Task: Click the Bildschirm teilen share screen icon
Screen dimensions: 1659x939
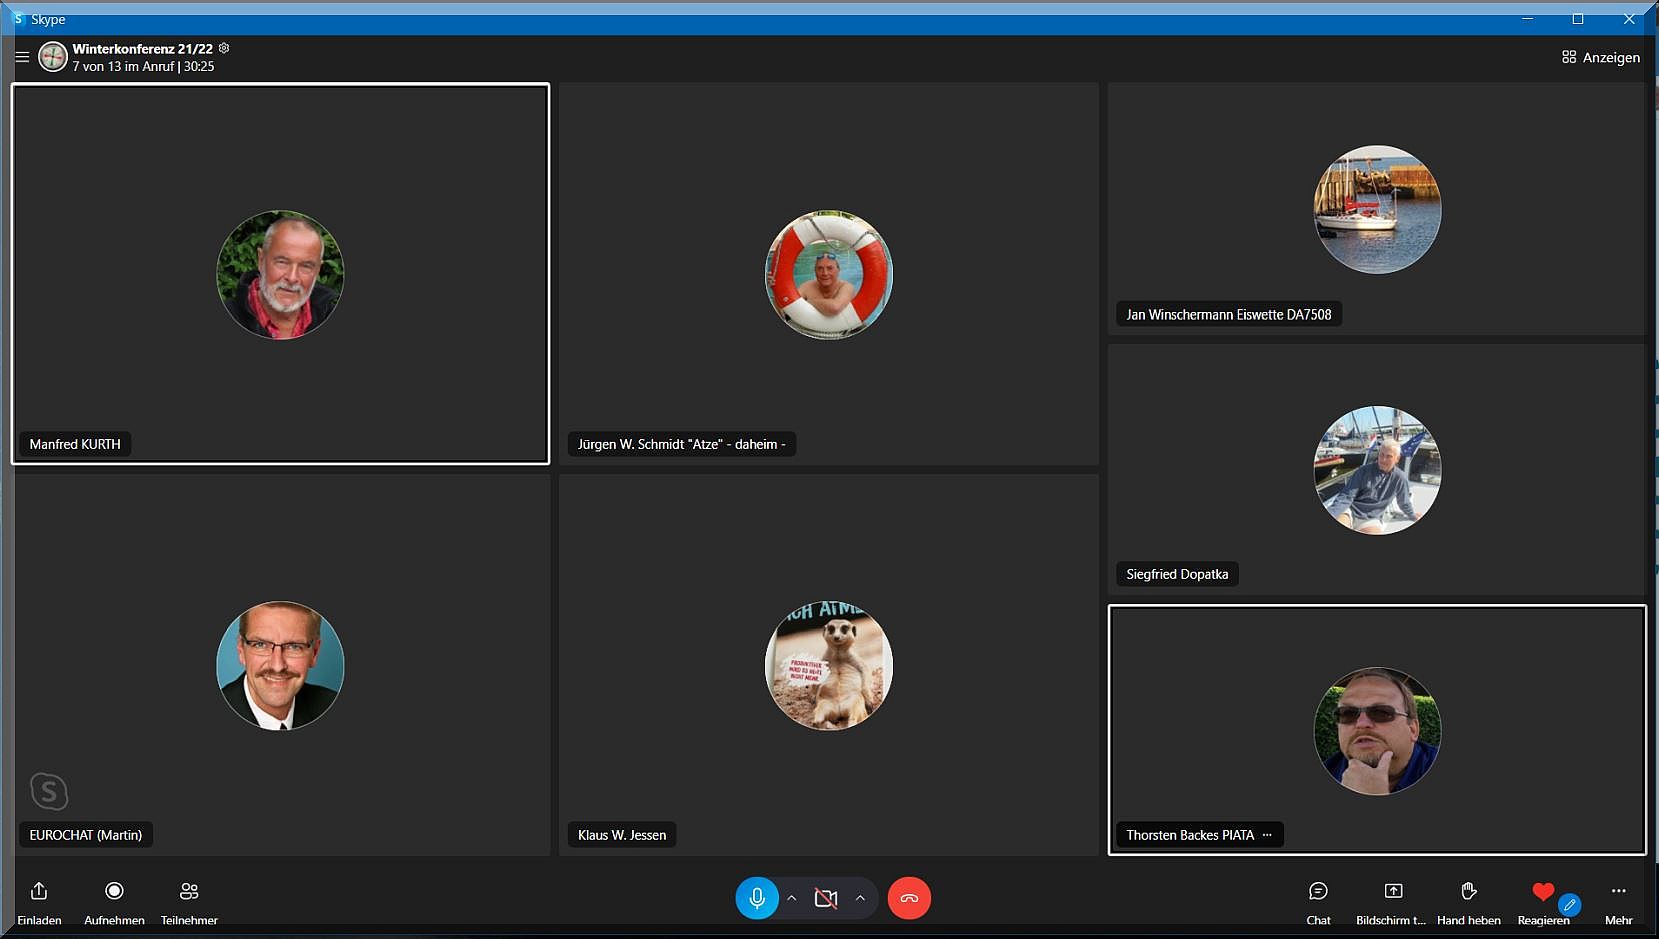Action: click(1393, 892)
